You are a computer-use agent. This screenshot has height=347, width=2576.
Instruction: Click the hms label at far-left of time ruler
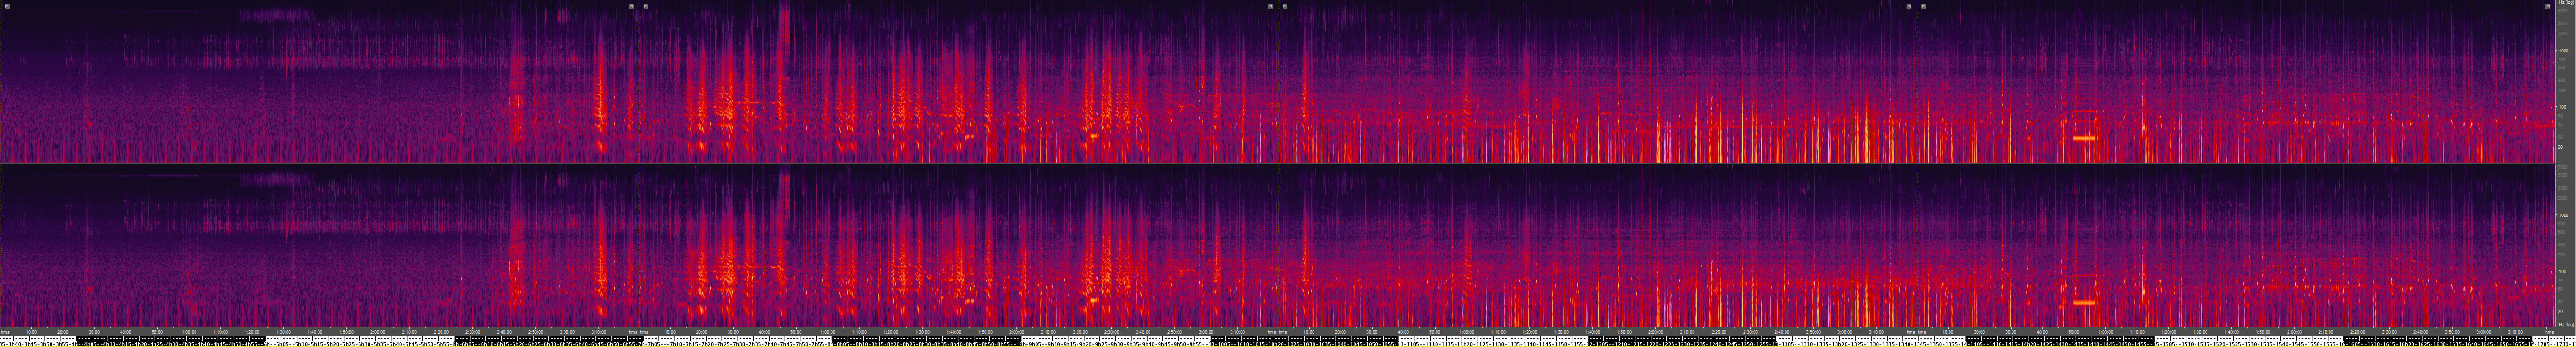coord(5,332)
